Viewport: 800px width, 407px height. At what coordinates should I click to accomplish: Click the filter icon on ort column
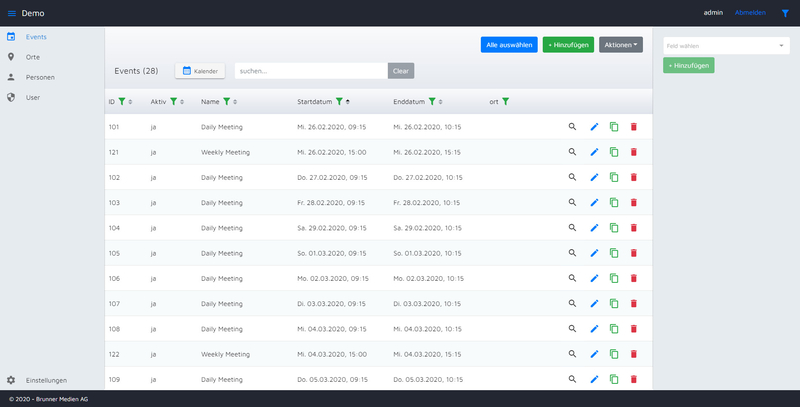(x=506, y=101)
